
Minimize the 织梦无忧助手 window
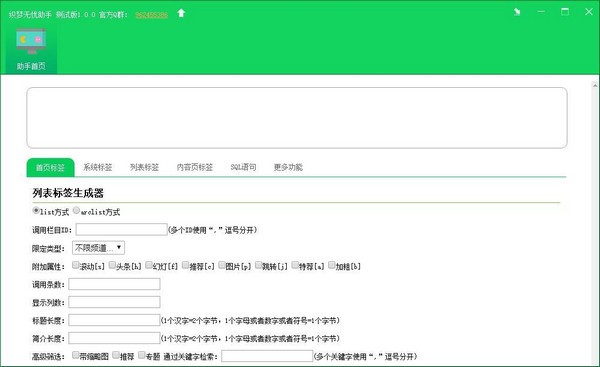click(541, 12)
